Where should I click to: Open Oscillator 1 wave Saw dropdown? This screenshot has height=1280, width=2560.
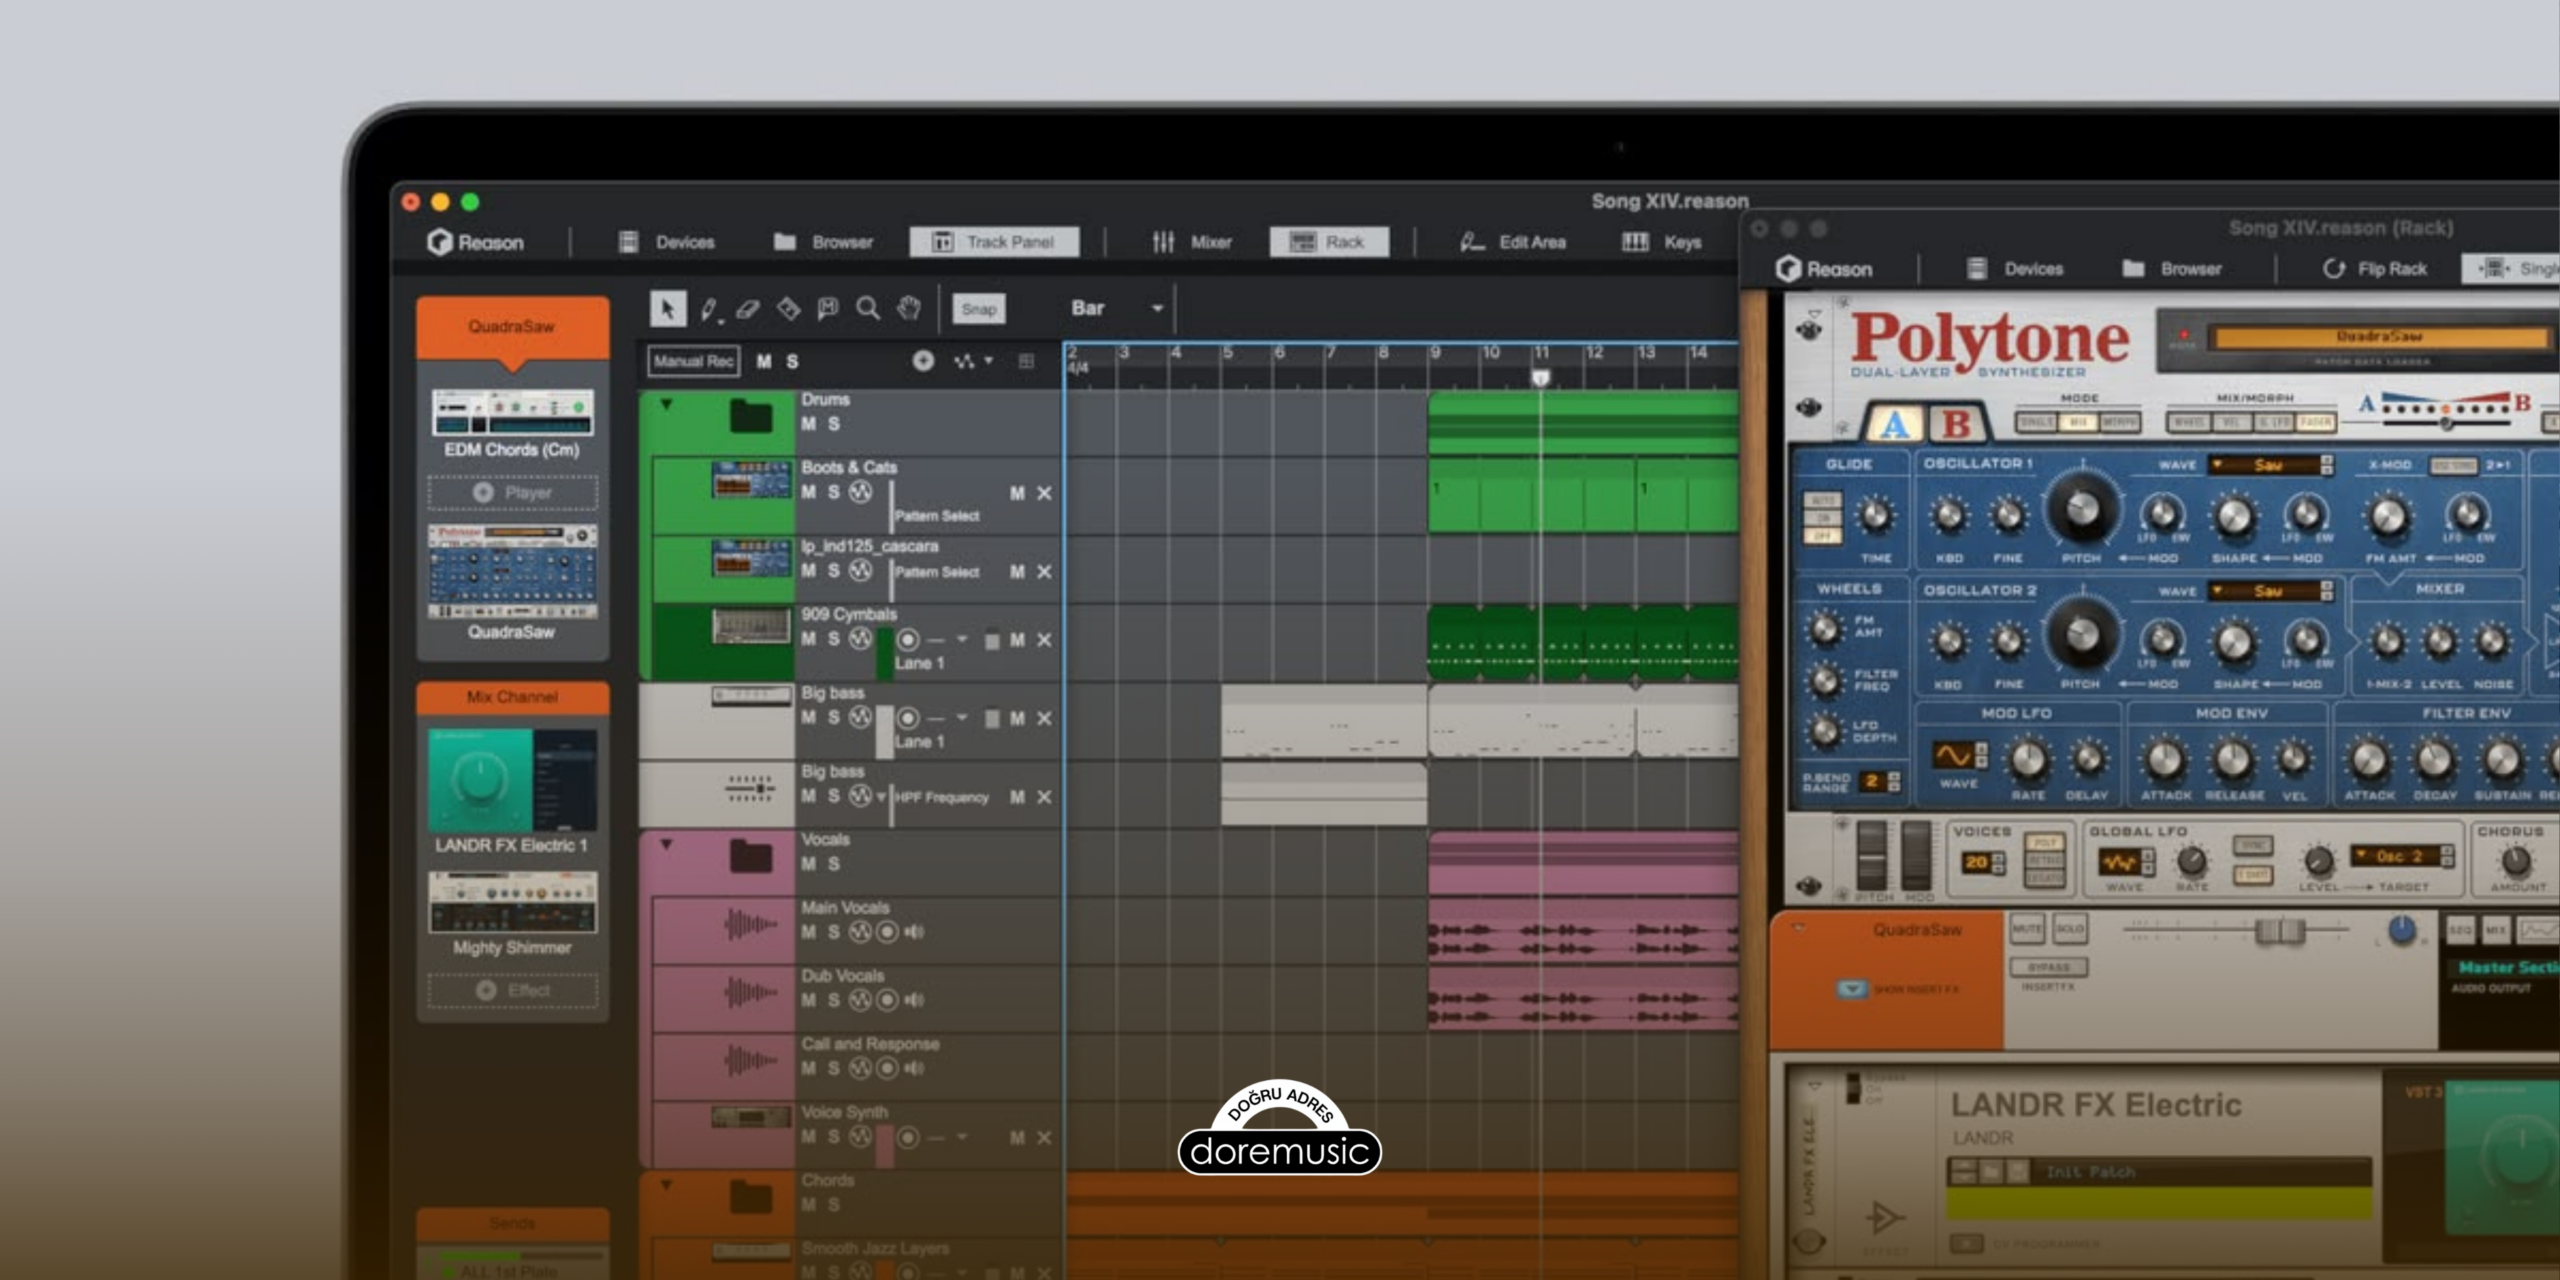[x=2270, y=465]
